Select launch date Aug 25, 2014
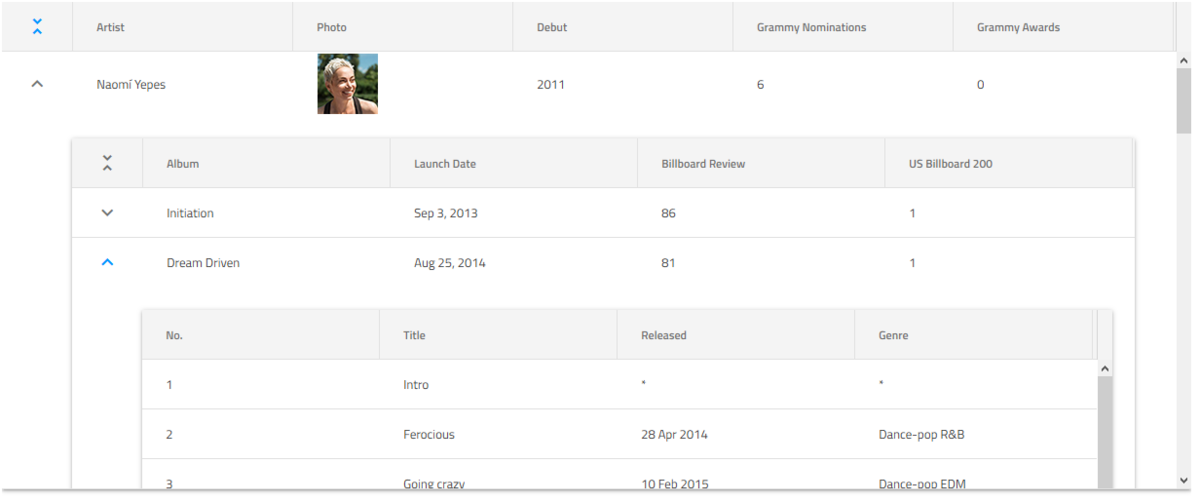The height and width of the screenshot is (503, 1200). [x=450, y=263]
